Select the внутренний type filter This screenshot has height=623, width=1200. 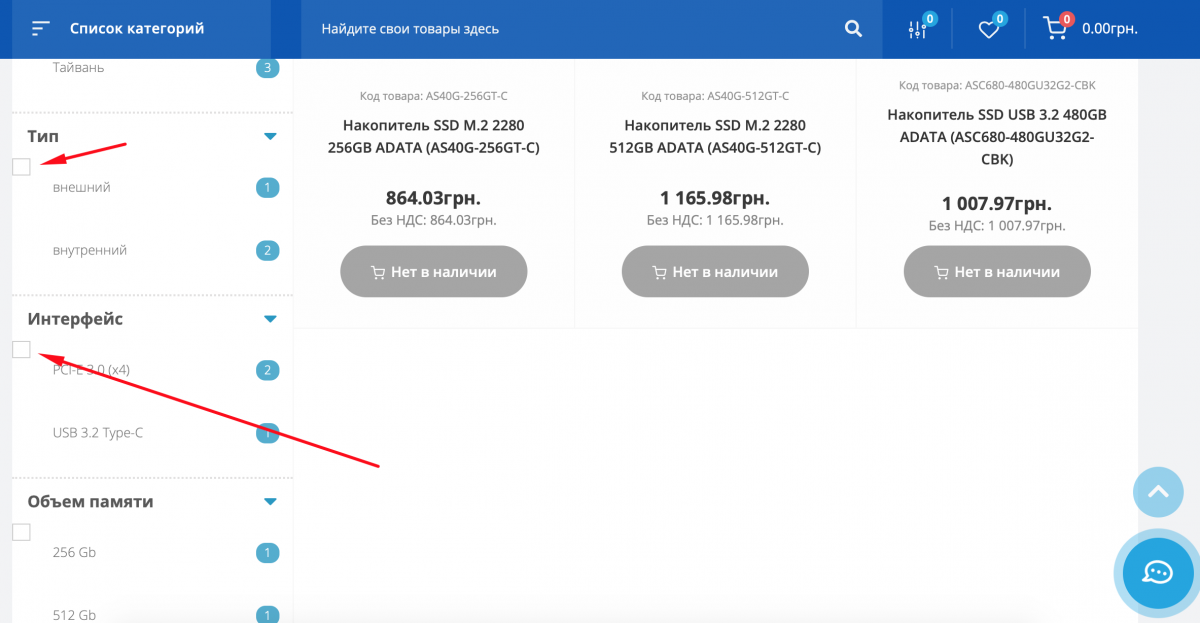click(x=90, y=250)
